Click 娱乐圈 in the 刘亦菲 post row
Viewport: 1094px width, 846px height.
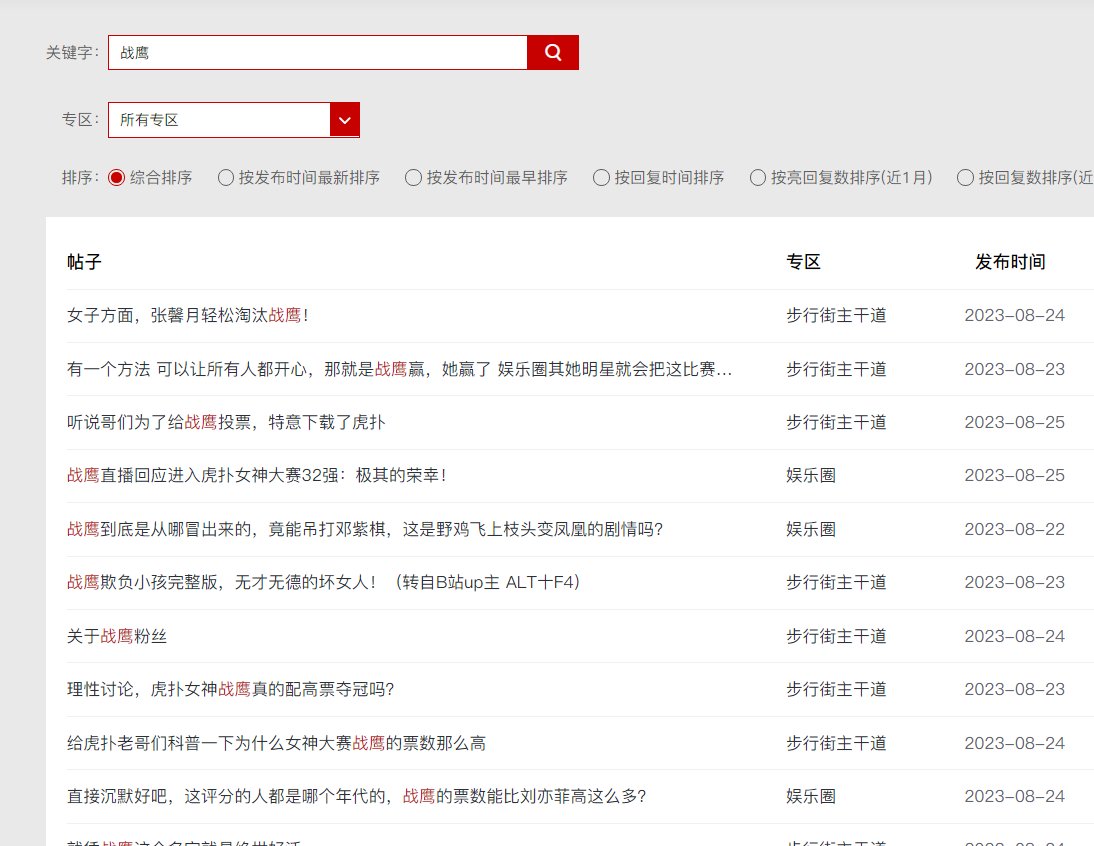coord(811,796)
